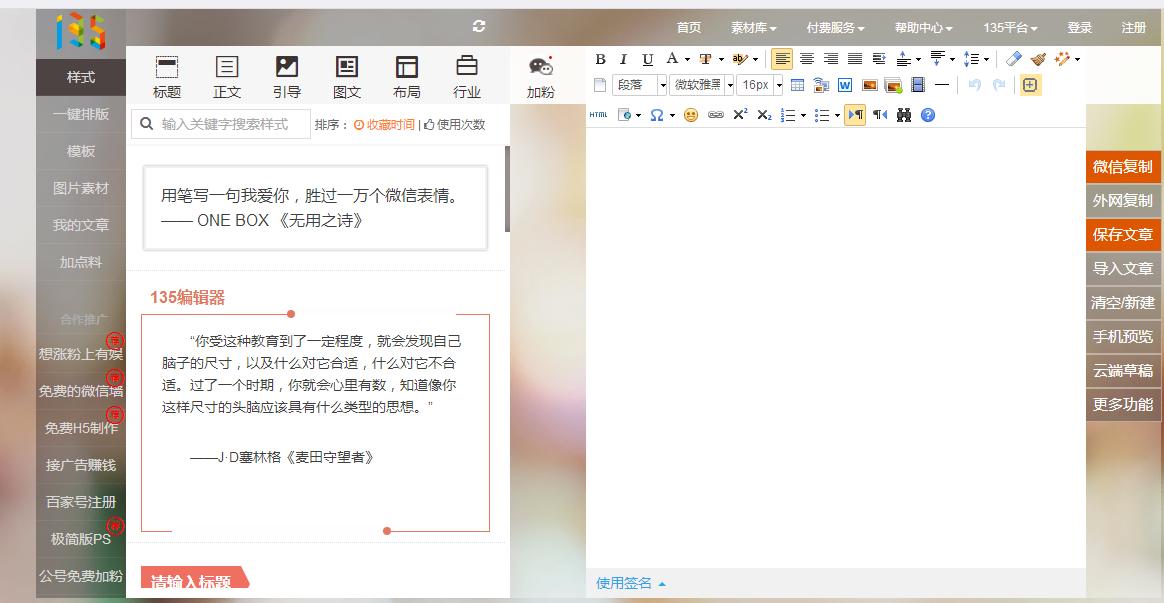The width and height of the screenshot is (1164, 603).
Task: Click the 保存文章 button
Action: point(1122,236)
